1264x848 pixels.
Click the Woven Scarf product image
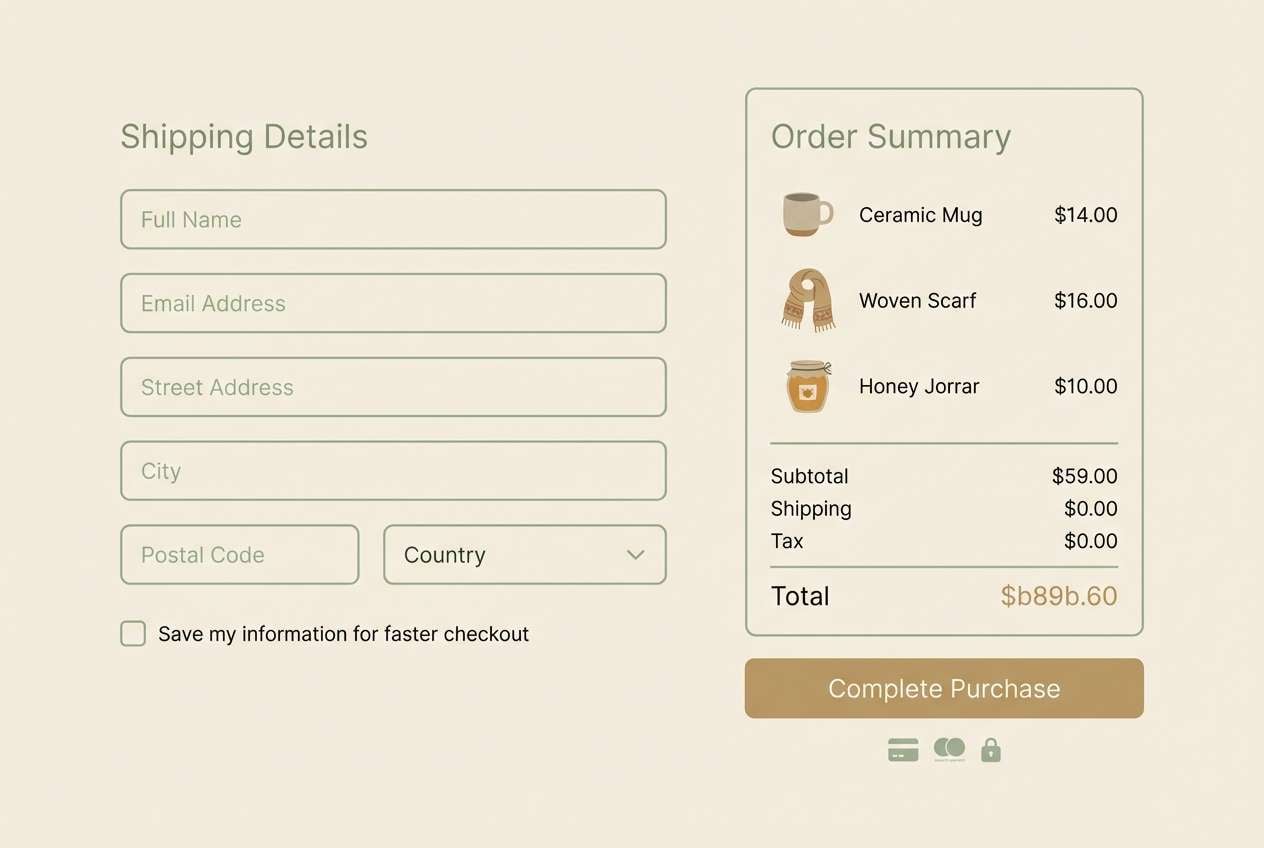(x=806, y=300)
